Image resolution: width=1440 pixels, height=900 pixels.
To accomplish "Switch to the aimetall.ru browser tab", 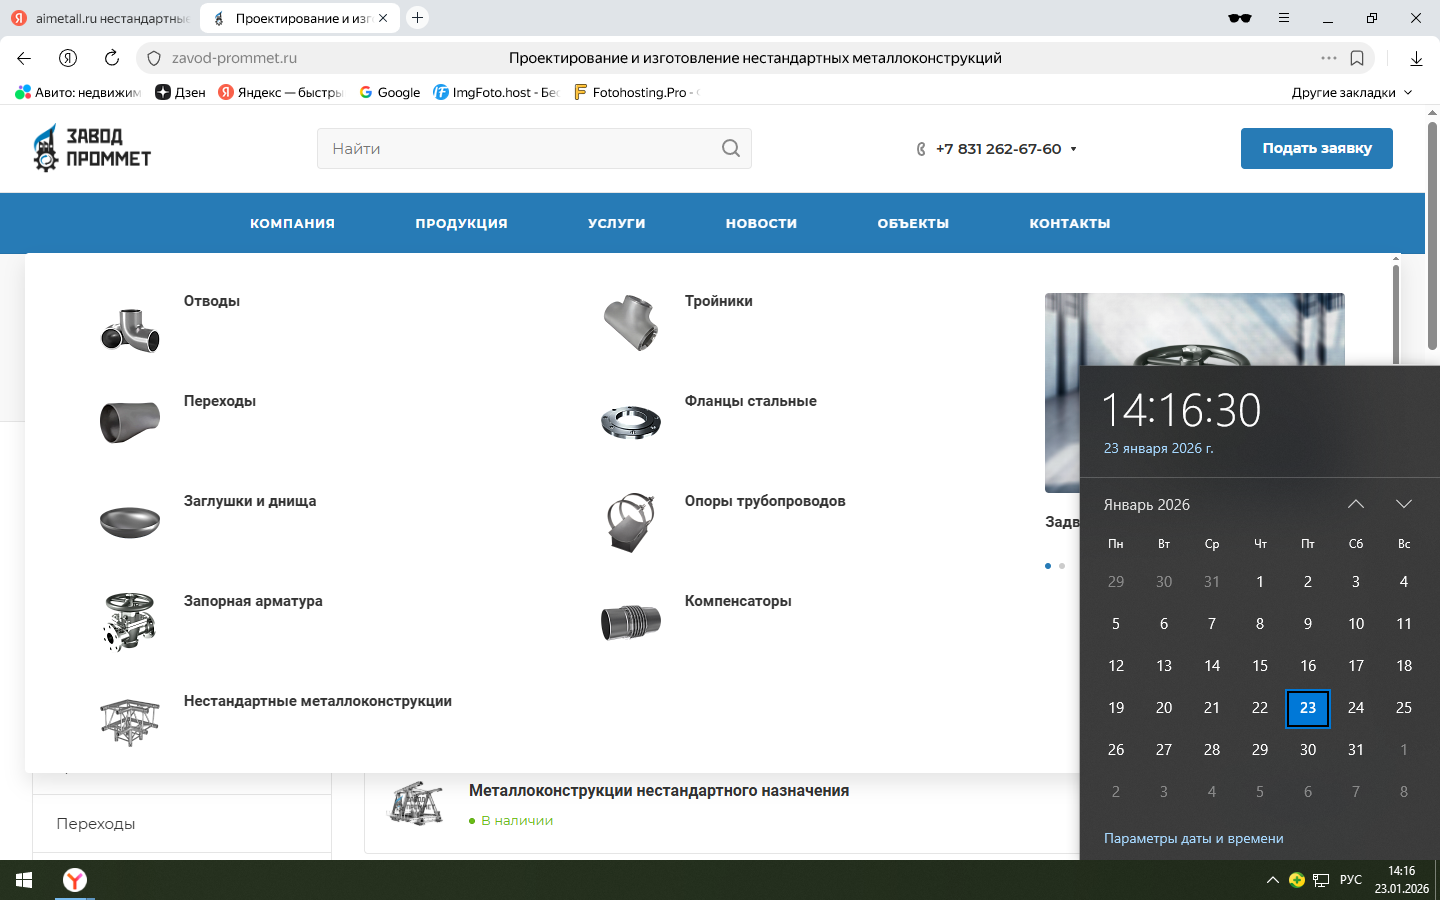I will 100,18.
